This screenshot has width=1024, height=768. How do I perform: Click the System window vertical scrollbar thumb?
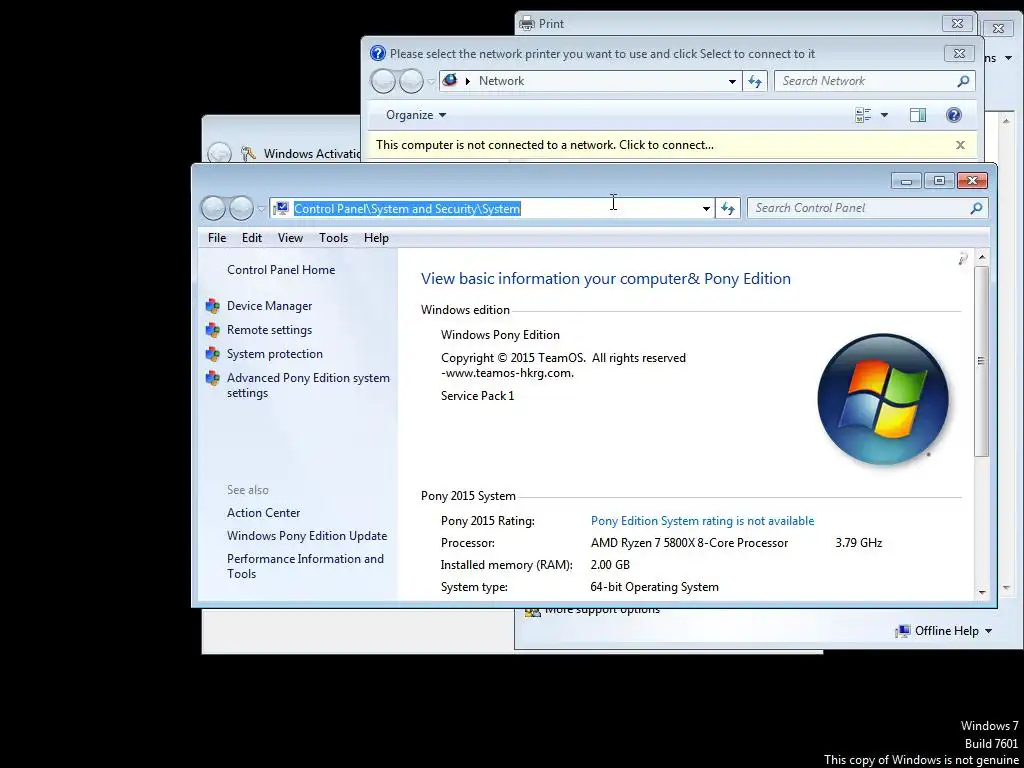(x=981, y=361)
